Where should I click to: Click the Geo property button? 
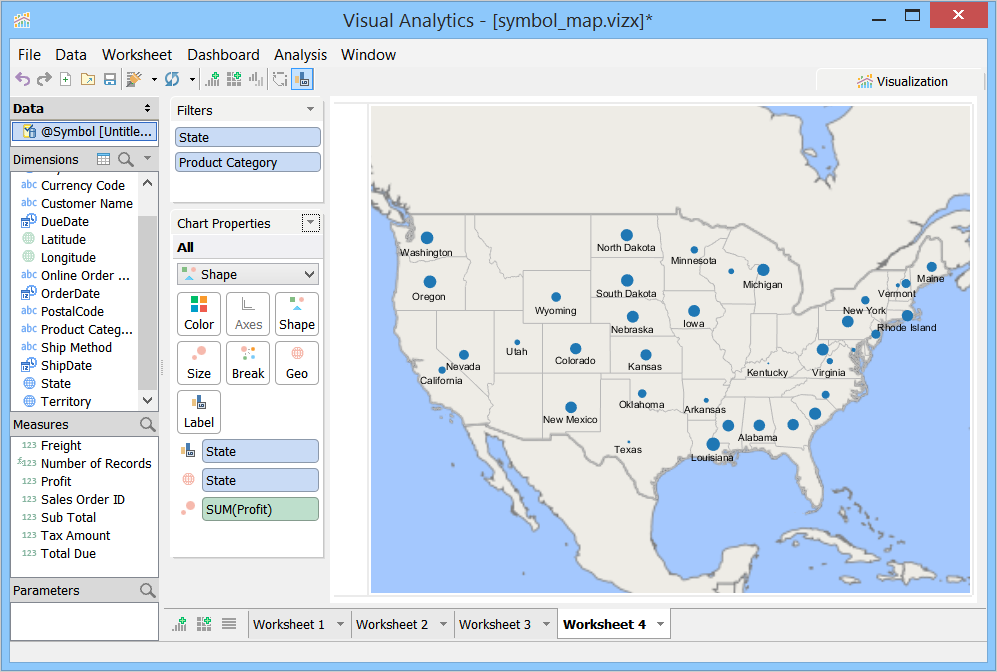297,362
